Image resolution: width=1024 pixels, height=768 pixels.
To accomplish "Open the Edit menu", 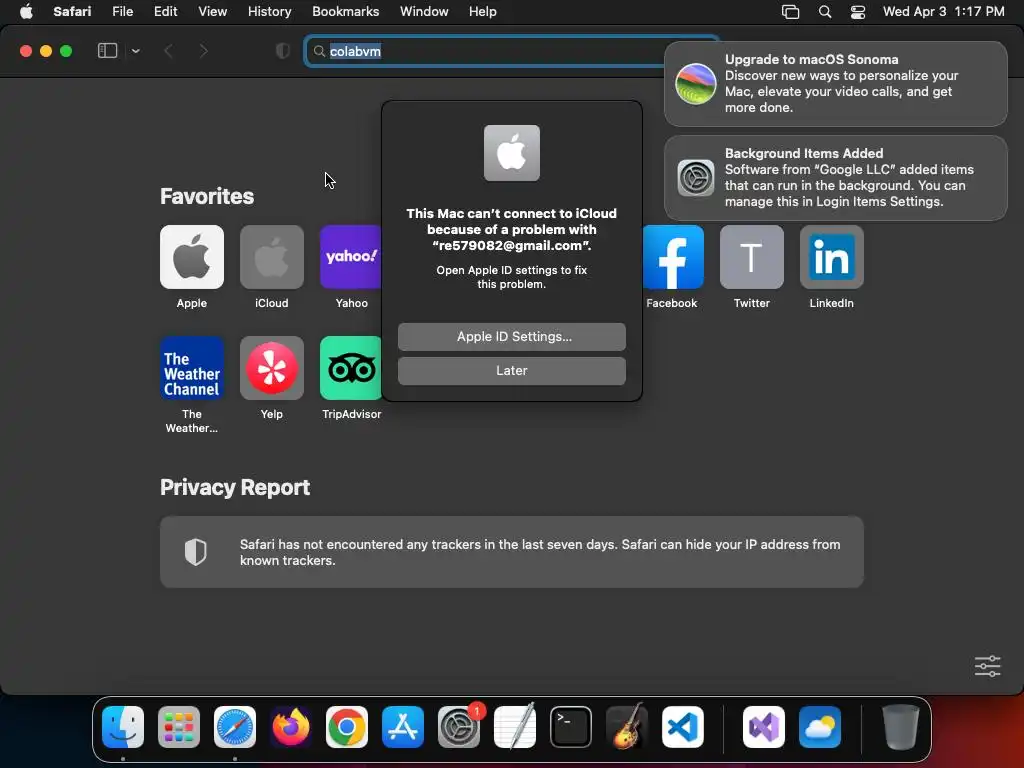I will click(x=165, y=12).
